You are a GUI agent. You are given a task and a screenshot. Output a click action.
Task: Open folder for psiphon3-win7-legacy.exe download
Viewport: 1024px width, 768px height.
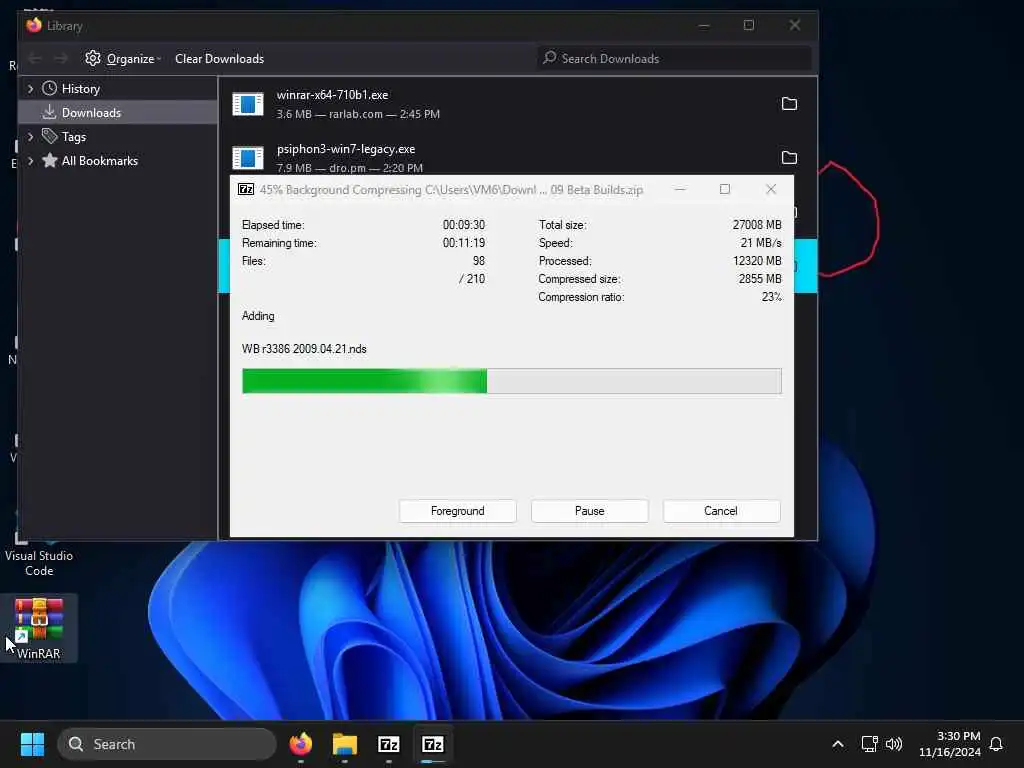click(x=789, y=157)
